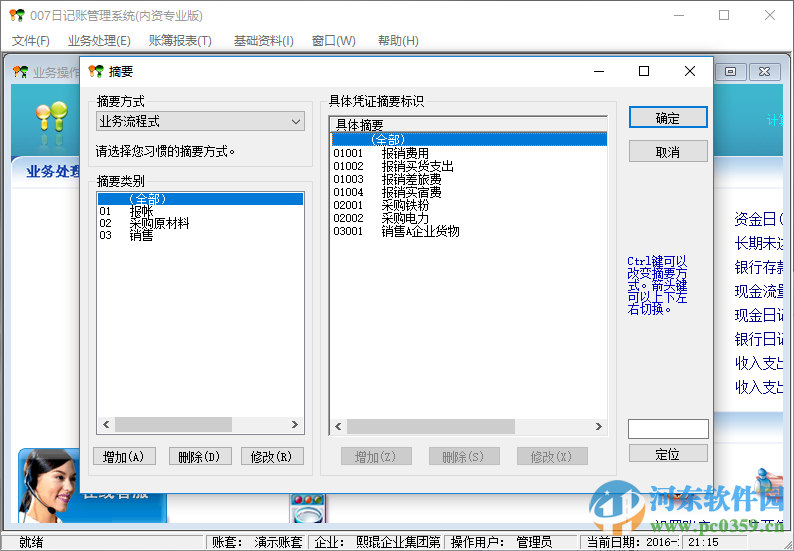Click 增加(A) under 摘要类别

point(124,457)
